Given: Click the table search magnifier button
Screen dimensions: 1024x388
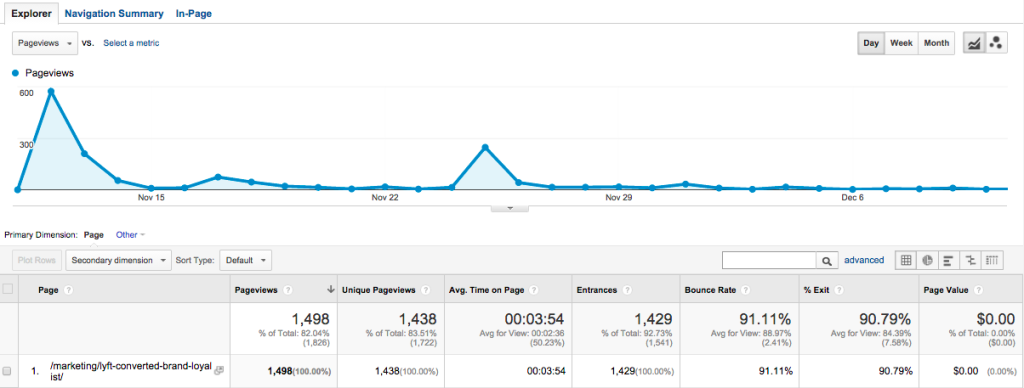Looking at the screenshot, I should (827, 260).
